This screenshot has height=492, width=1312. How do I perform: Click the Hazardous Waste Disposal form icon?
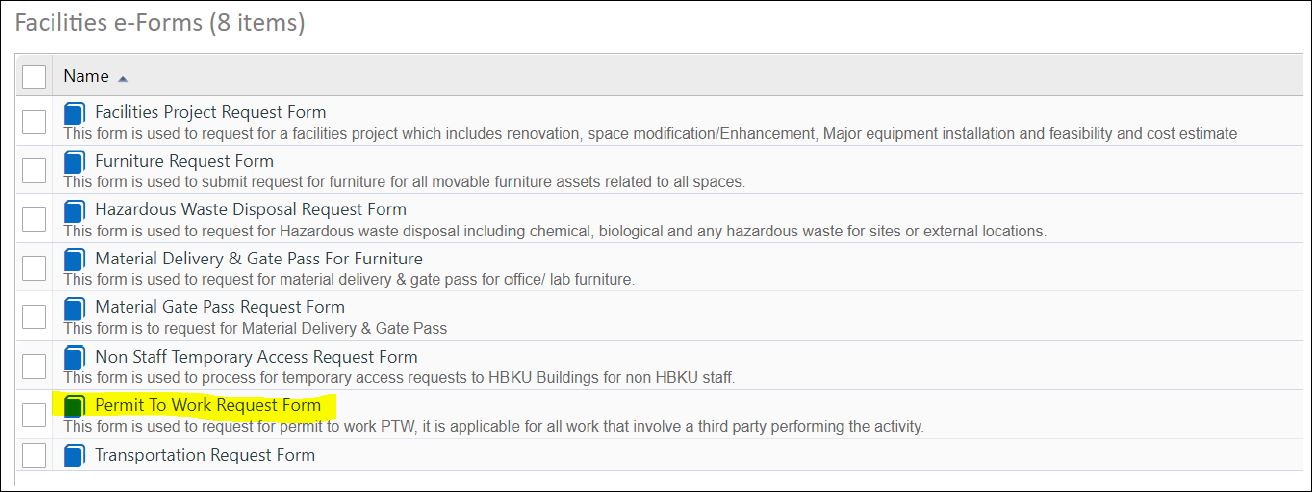click(74, 210)
